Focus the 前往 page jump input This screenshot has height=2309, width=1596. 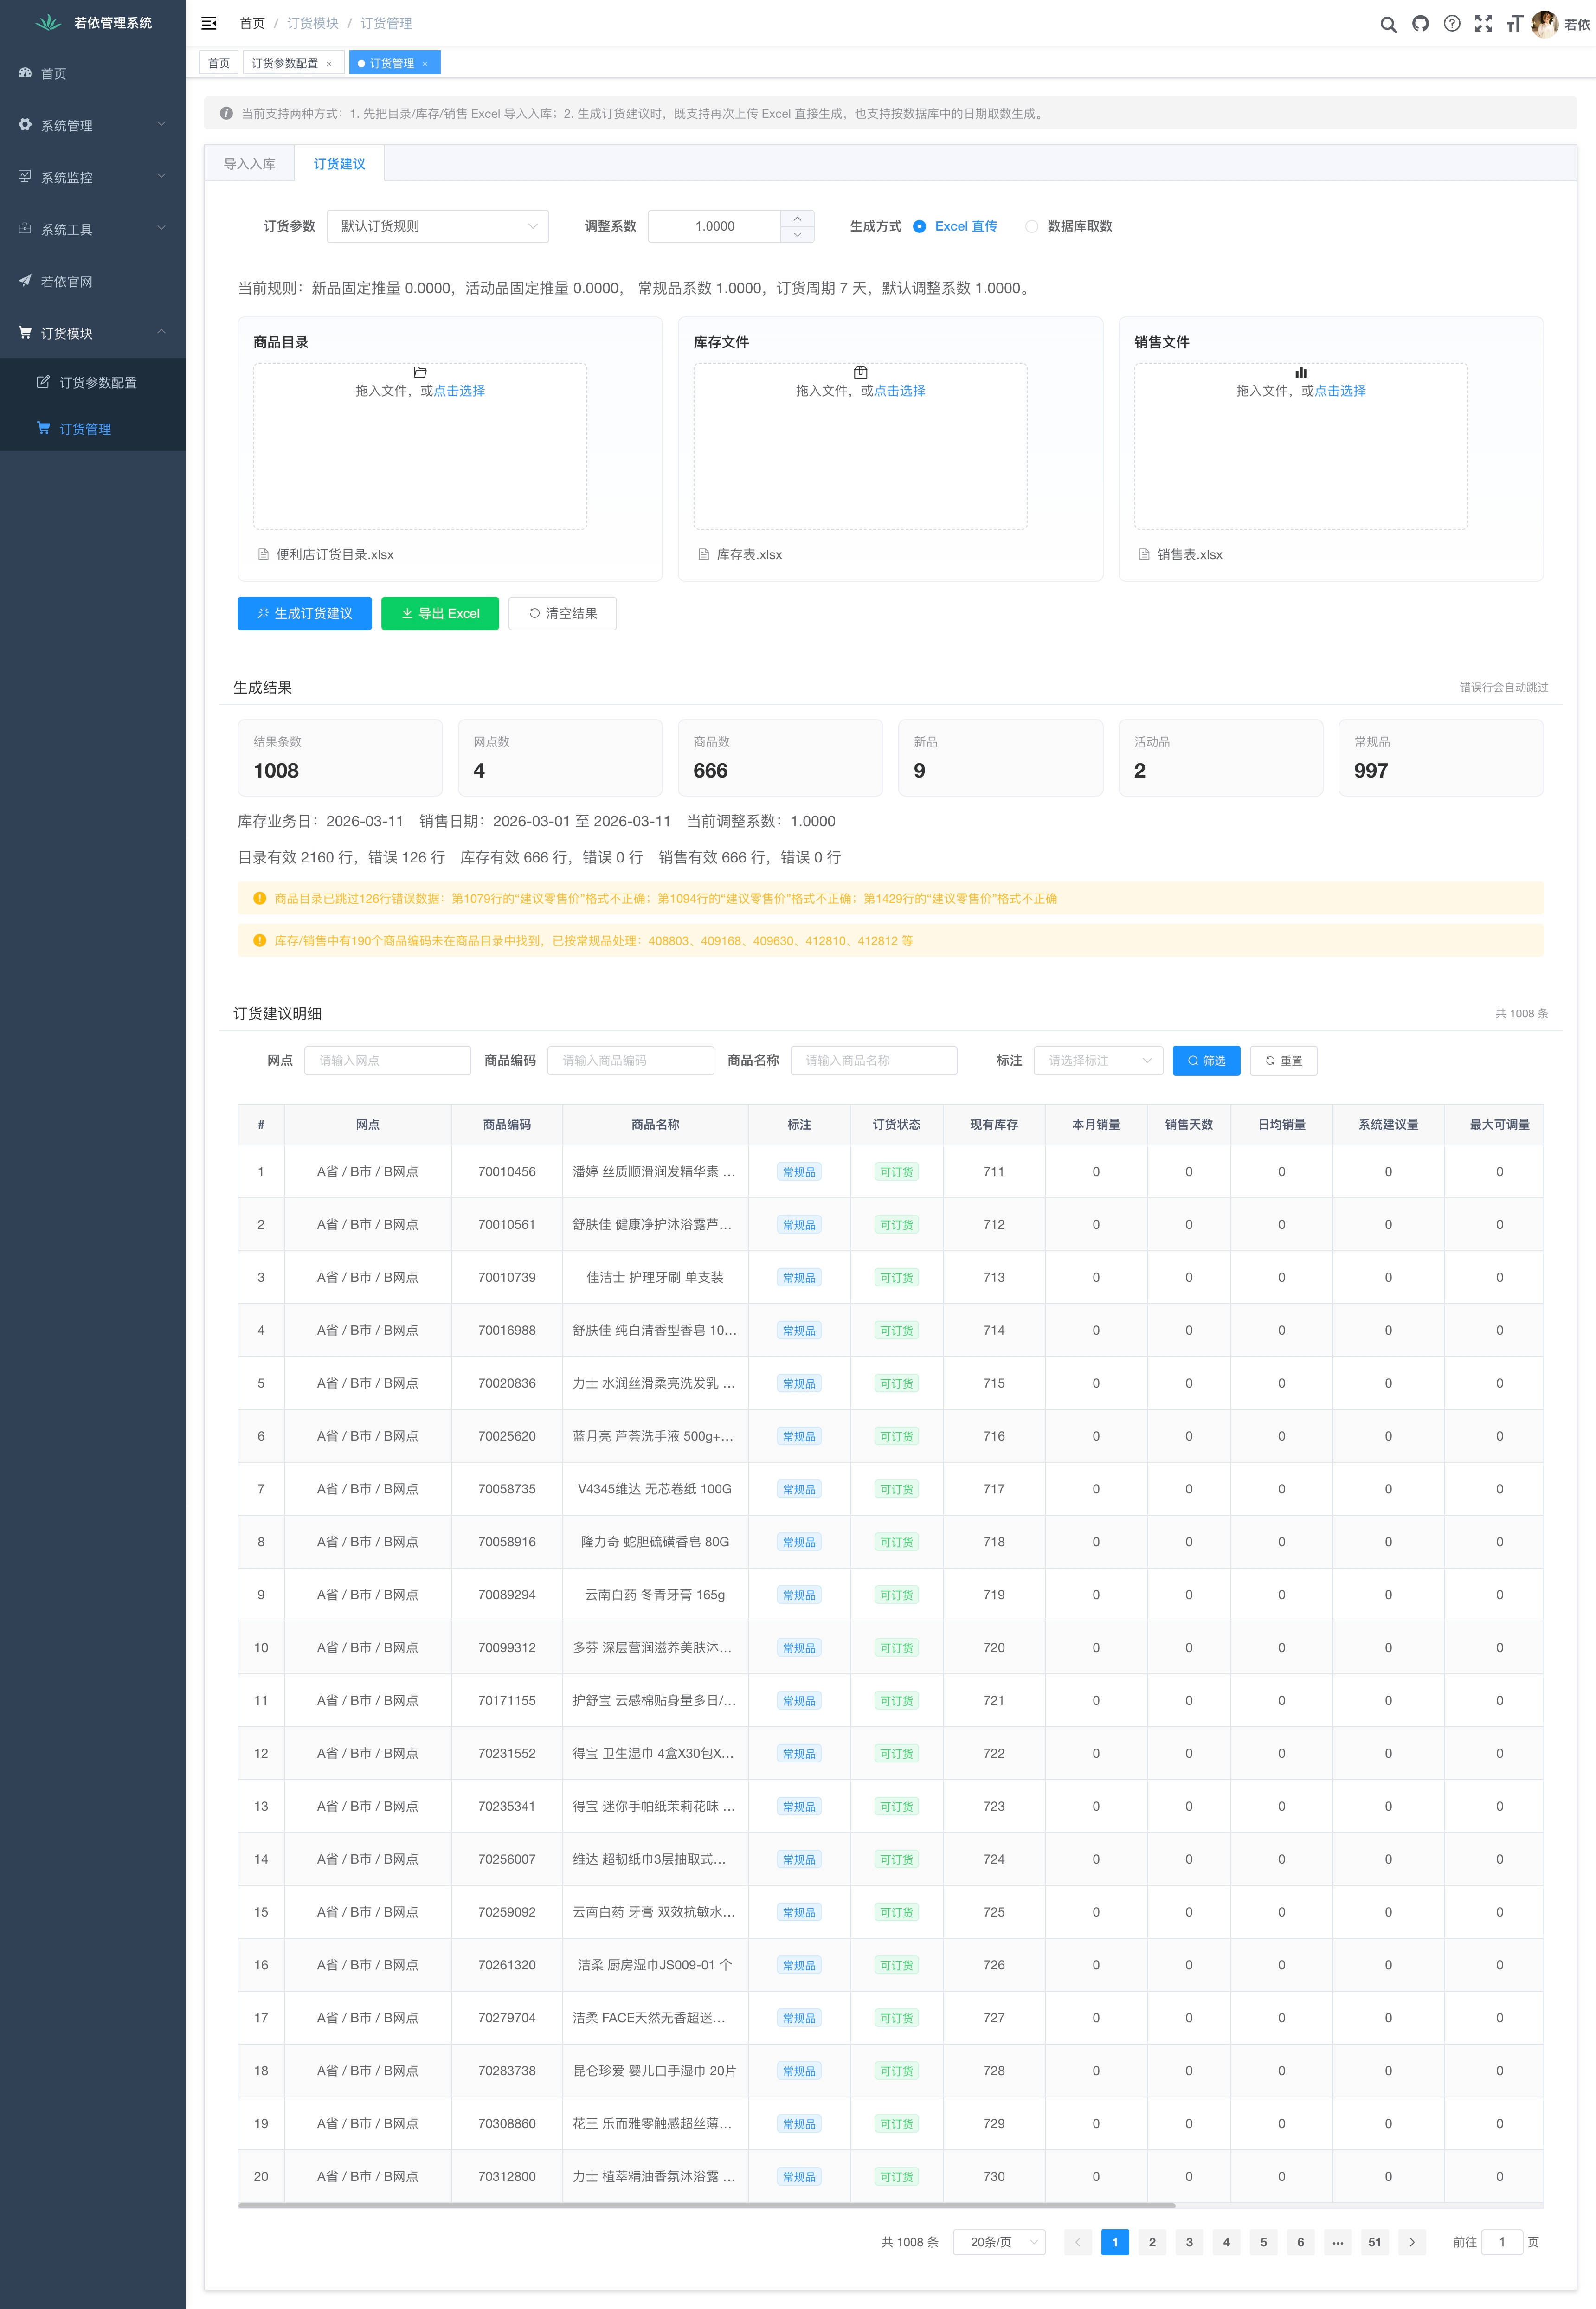pyautogui.click(x=1501, y=2242)
